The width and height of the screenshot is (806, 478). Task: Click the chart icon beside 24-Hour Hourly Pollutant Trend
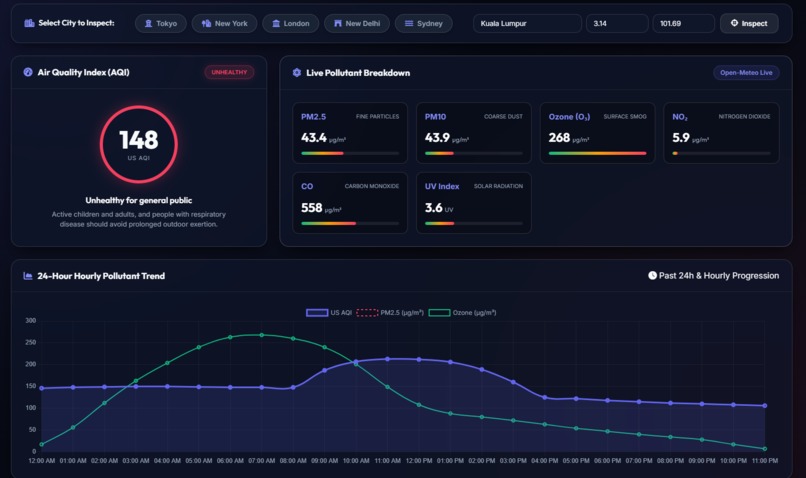pos(28,276)
